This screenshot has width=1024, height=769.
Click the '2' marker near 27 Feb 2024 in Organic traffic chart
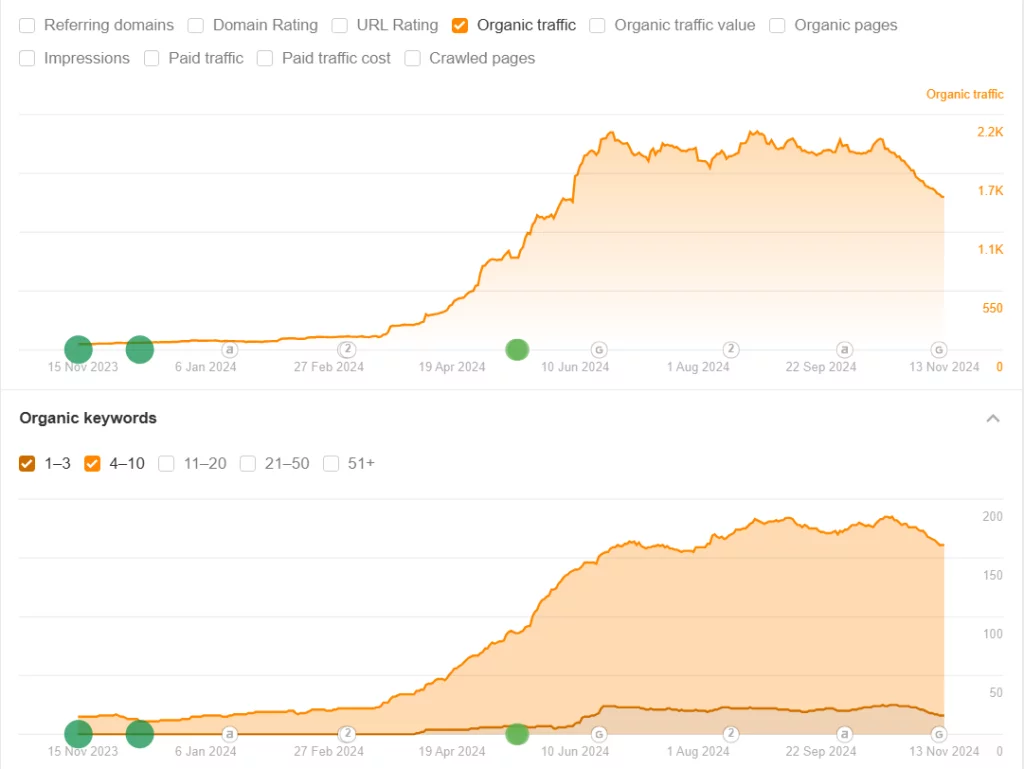click(347, 349)
